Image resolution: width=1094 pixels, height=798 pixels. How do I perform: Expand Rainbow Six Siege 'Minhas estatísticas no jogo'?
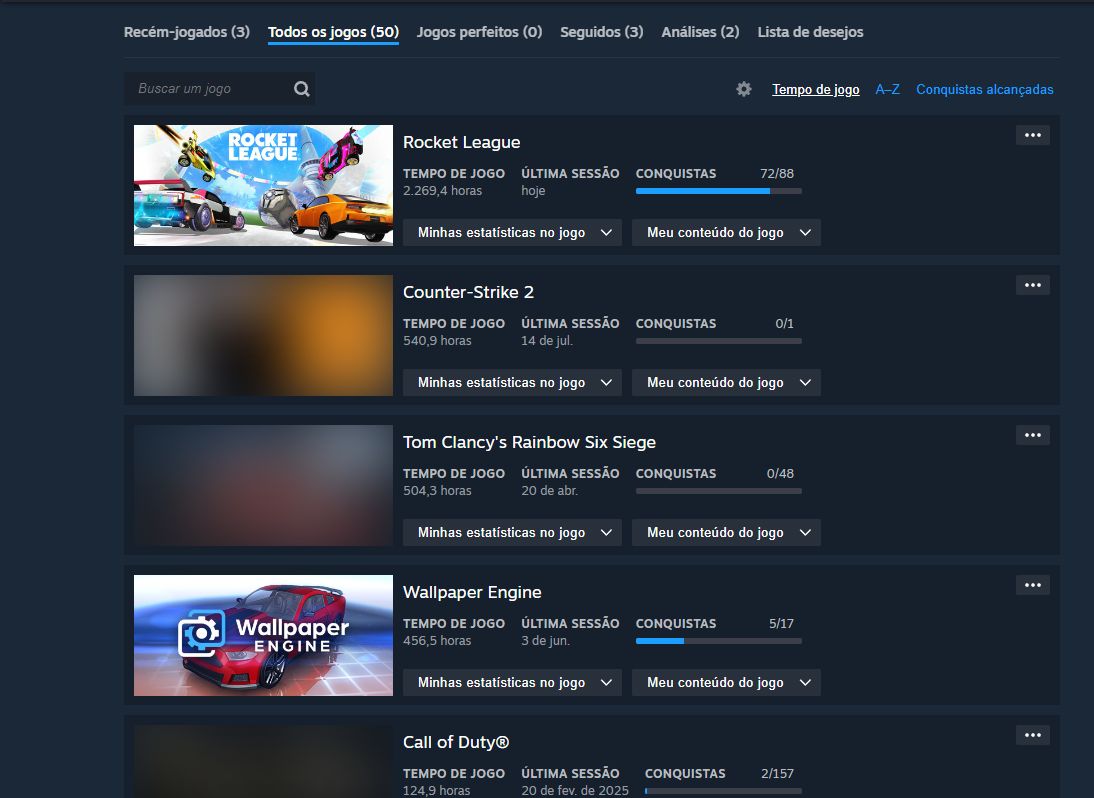512,532
